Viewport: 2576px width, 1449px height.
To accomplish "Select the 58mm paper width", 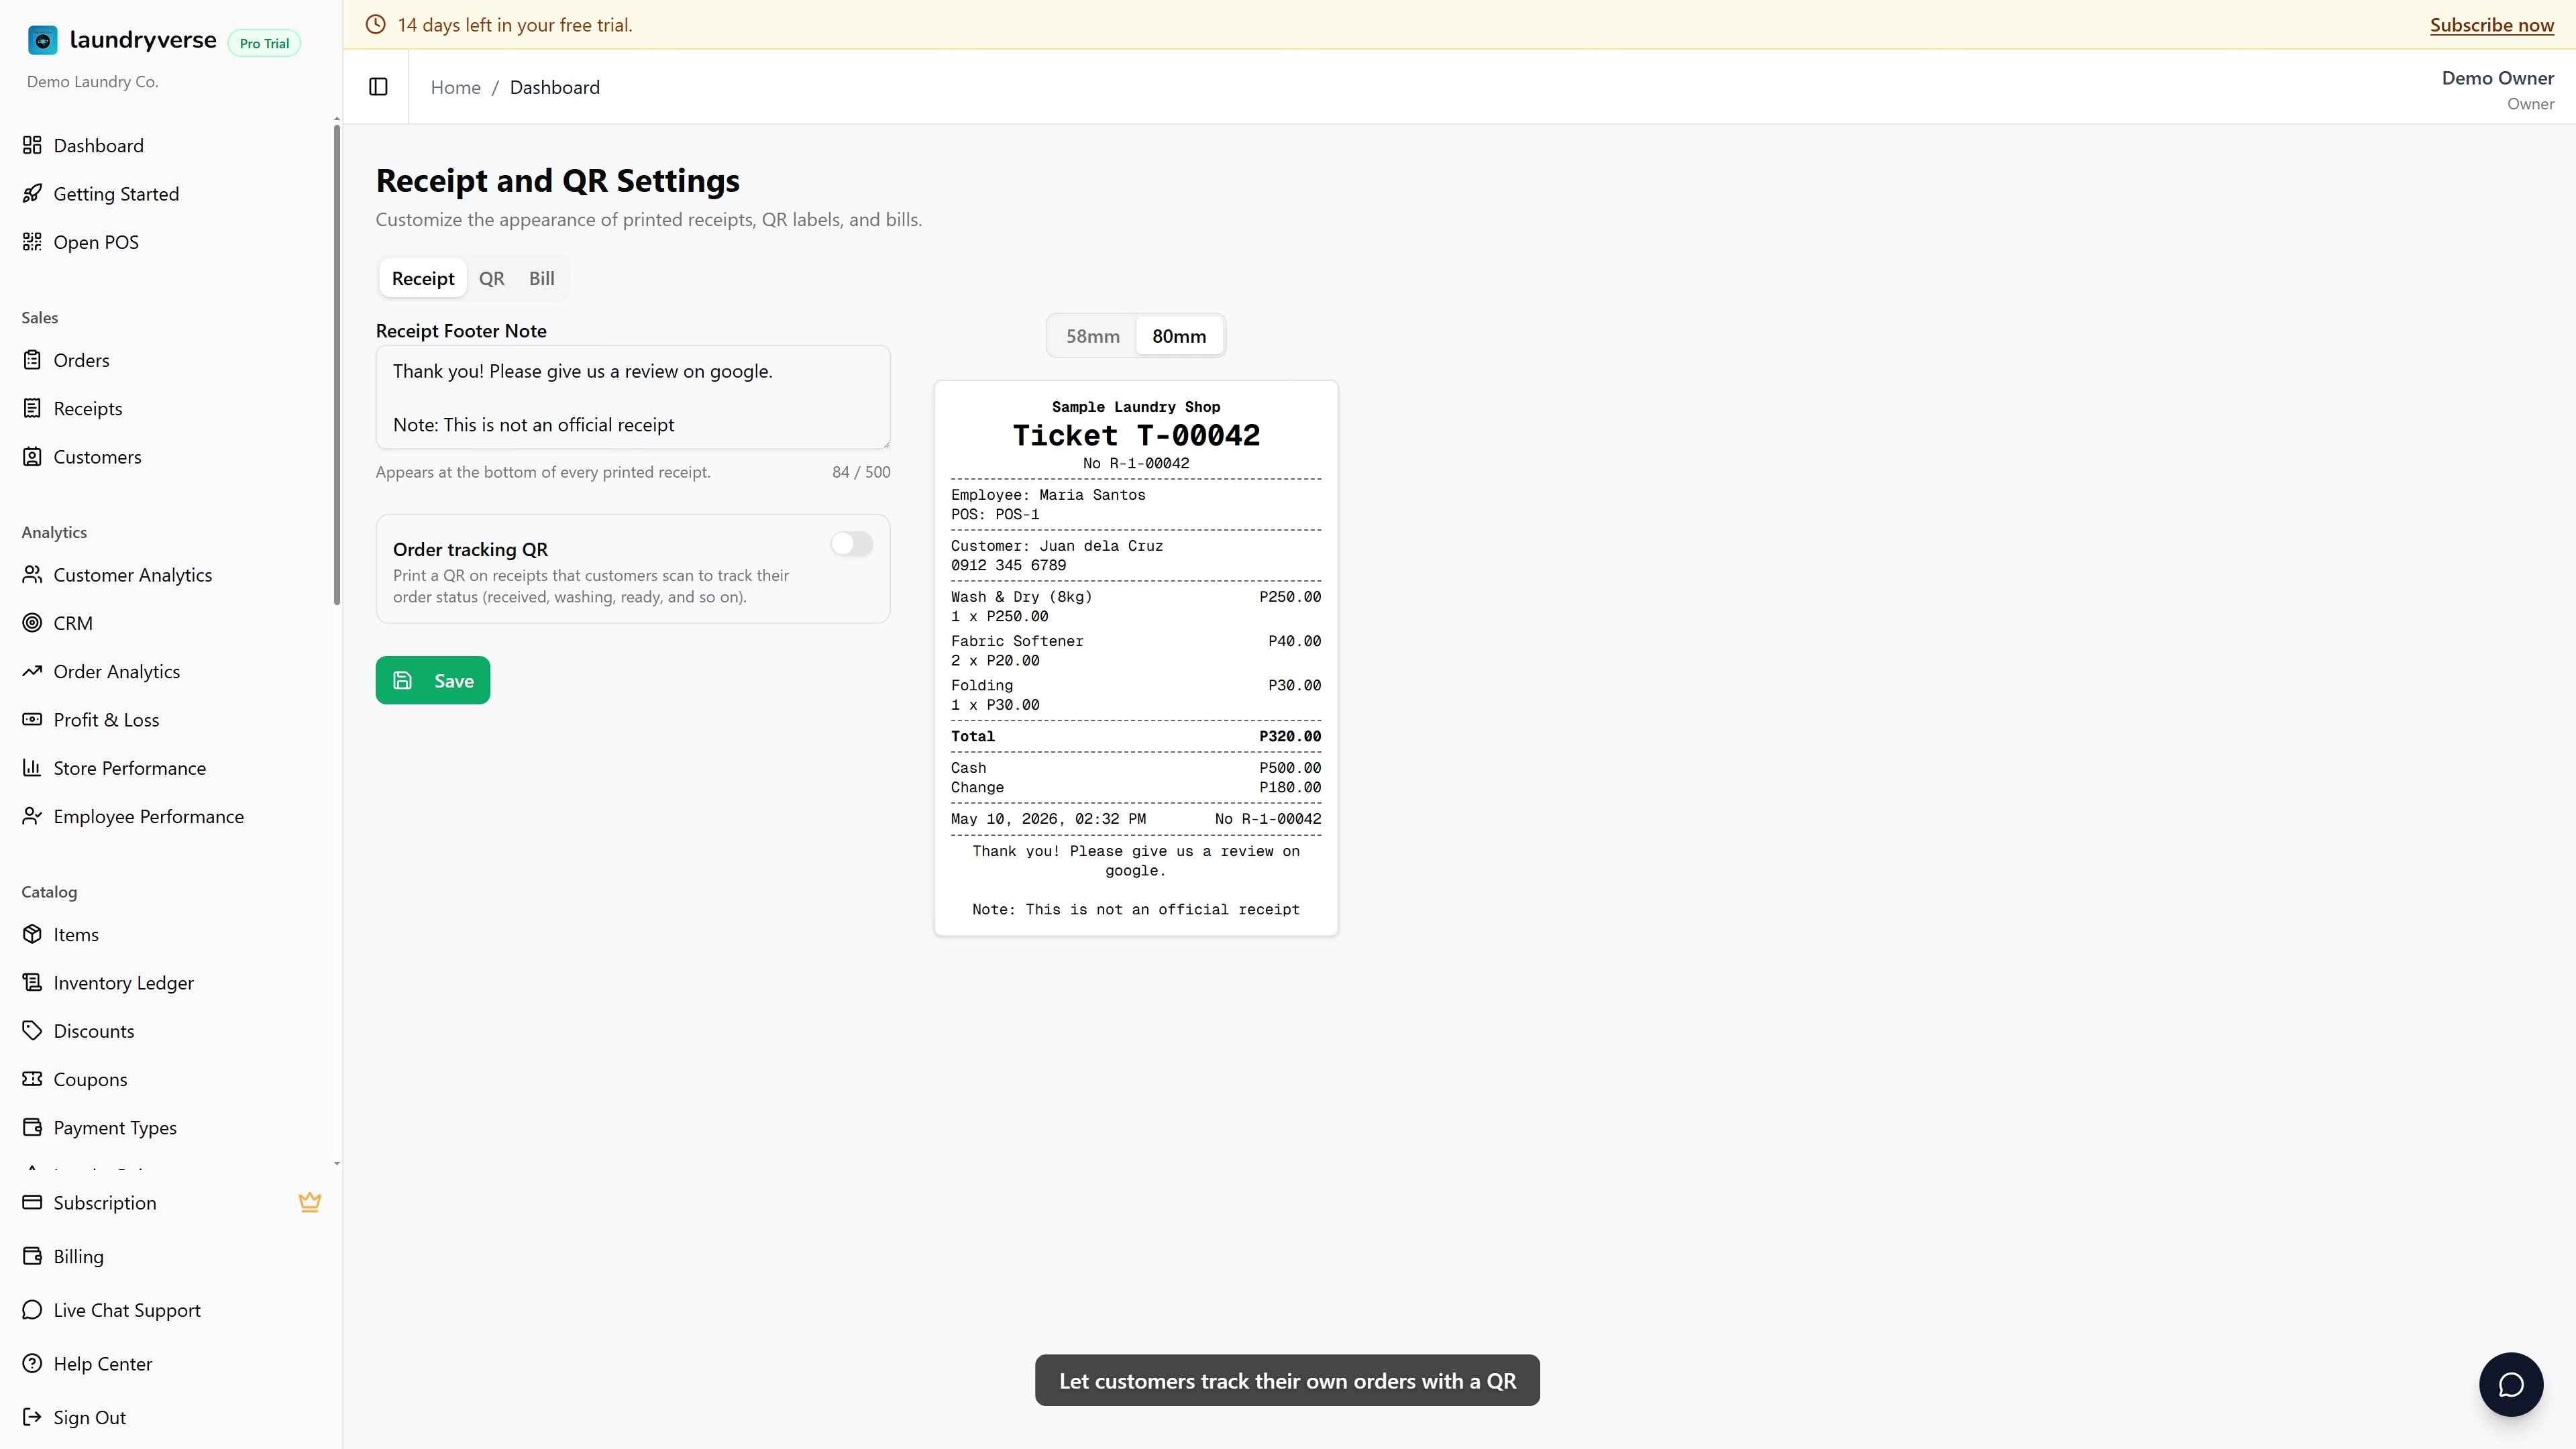I will coord(1092,336).
